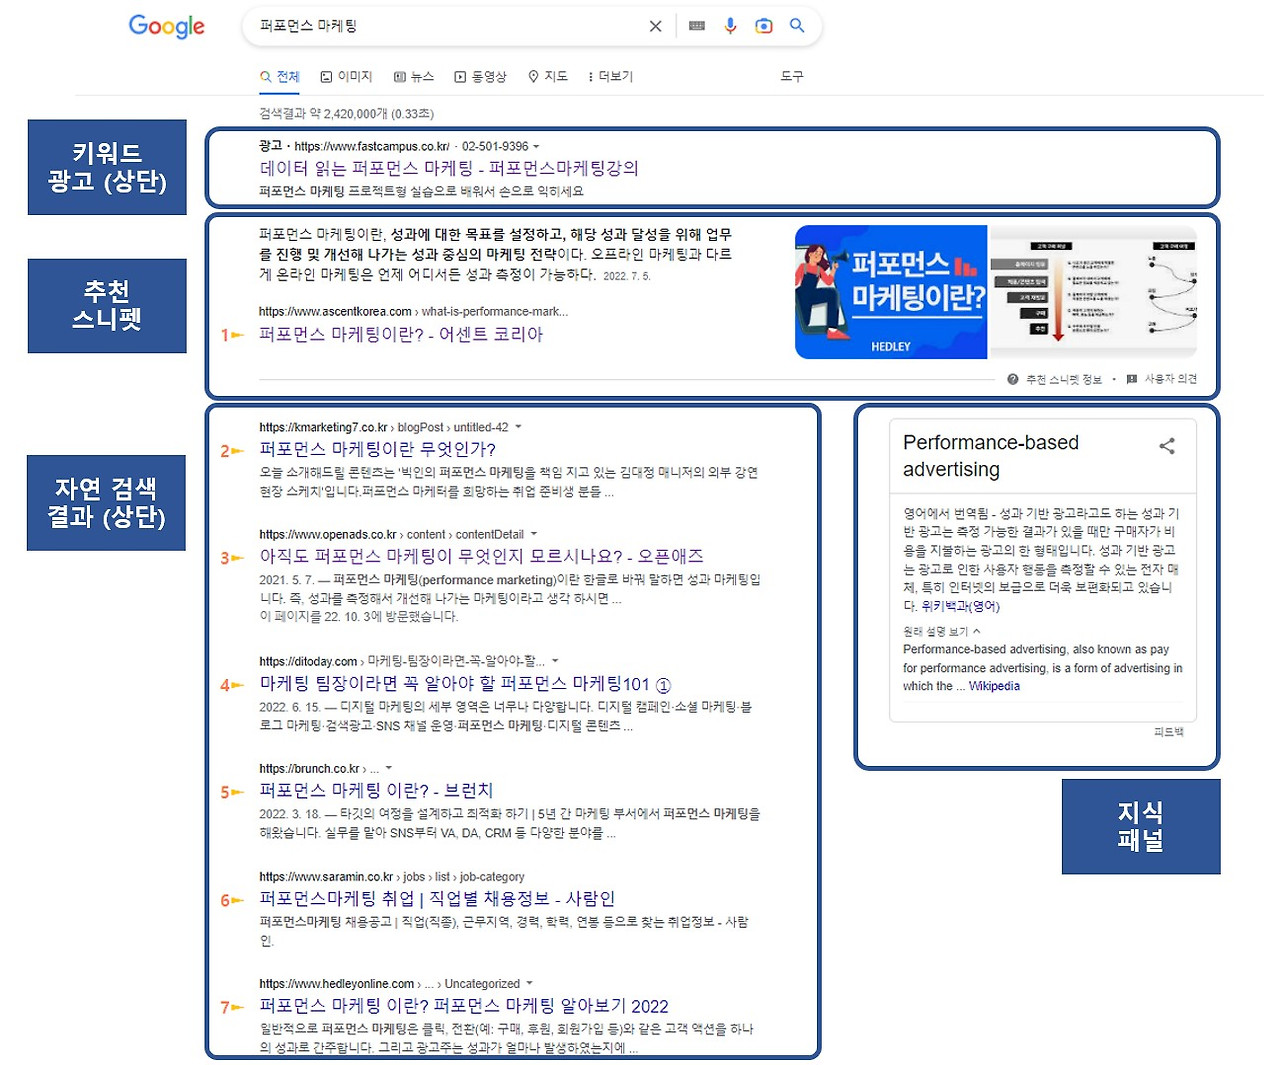1280x1065 pixels.
Task: Open the 사람인 job listing result
Action: pyautogui.click(x=437, y=898)
